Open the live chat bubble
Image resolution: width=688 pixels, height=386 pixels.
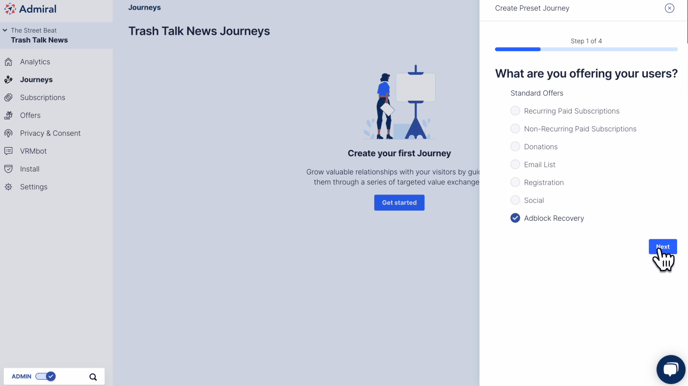(670, 369)
